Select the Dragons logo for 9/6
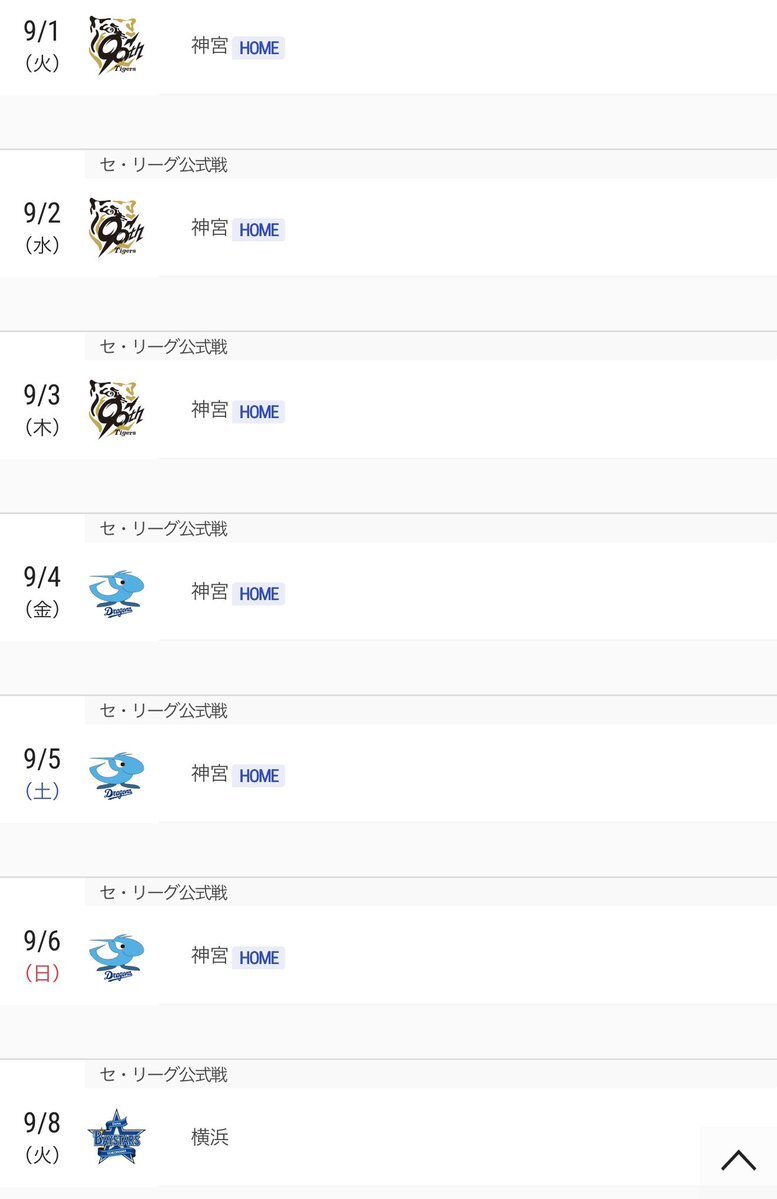The width and height of the screenshot is (777, 1199). click(x=116, y=957)
